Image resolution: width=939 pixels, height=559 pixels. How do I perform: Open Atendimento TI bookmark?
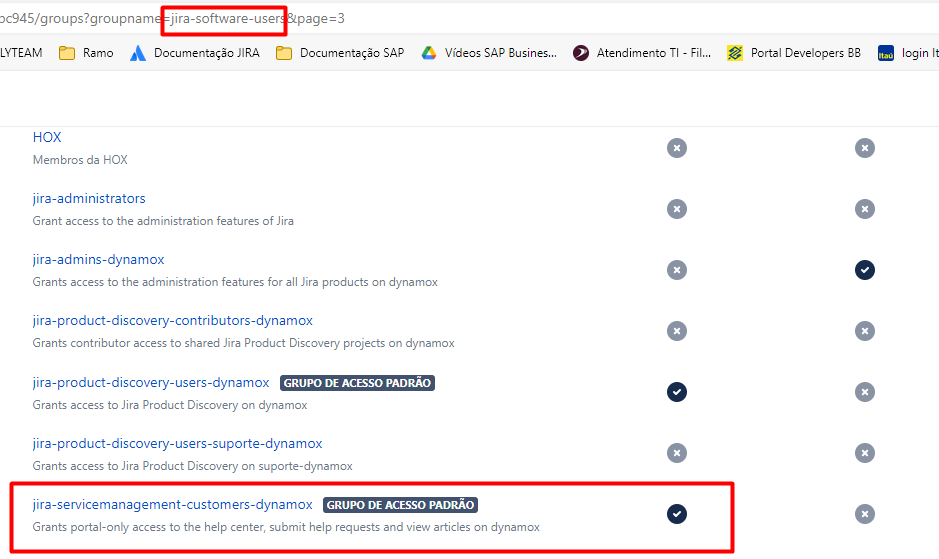642,53
